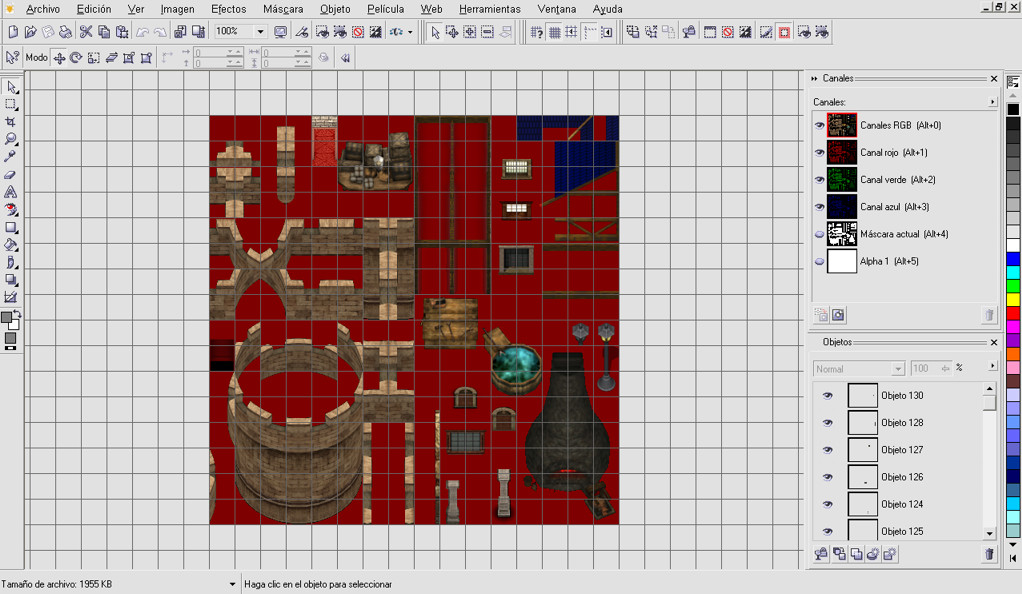Select the Object Pick arrow tool

click(11, 87)
